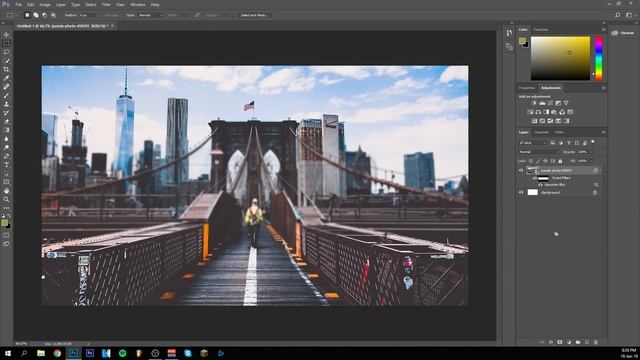Image resolution: width=640 pixels, height=360 pixels.
Task: Close the document tab
Action: [x=112, y=26]
